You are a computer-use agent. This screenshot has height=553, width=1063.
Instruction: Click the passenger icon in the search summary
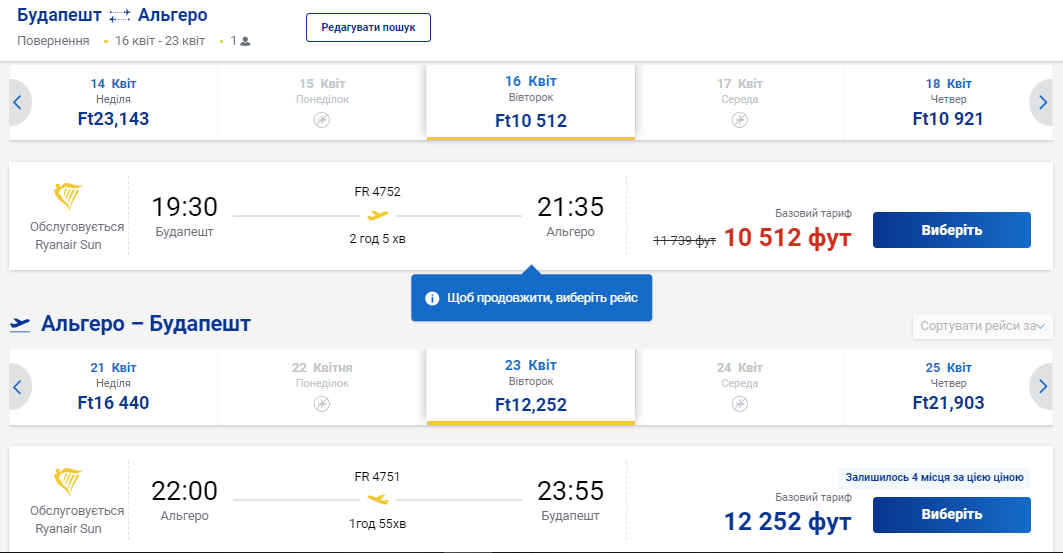pos(245,42)
